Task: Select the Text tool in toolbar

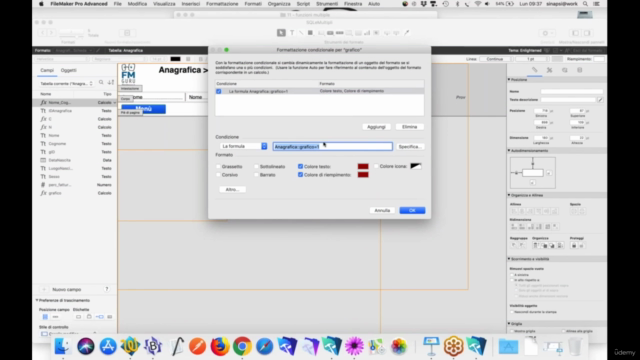Action: (x=292, y=33)
